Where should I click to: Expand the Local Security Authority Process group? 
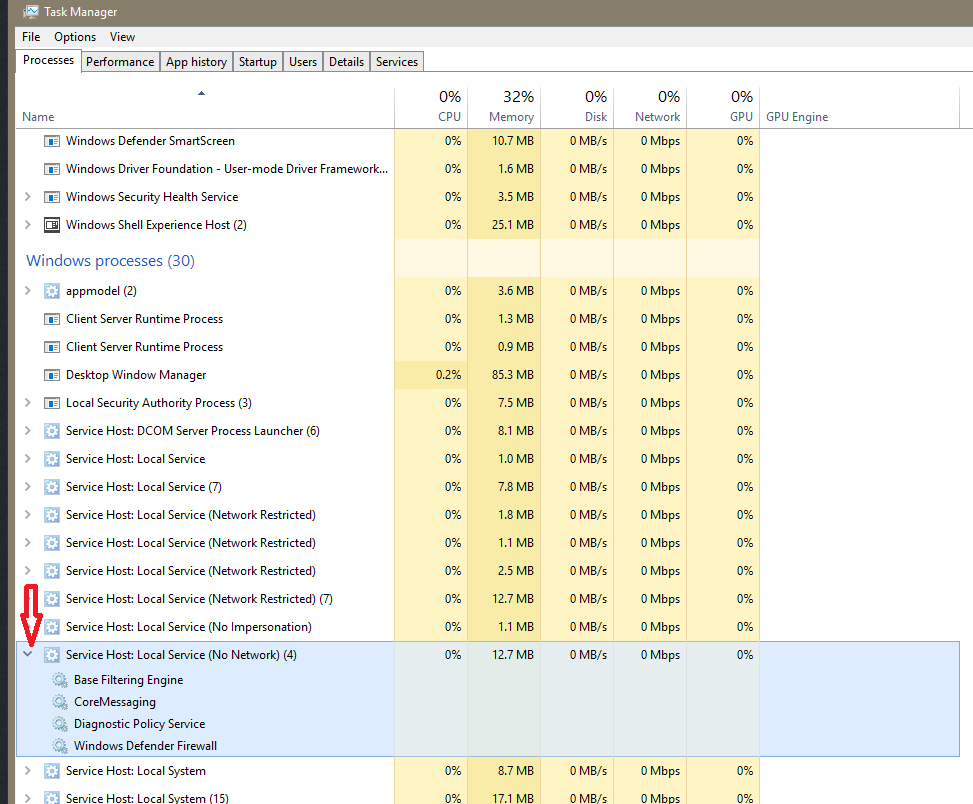28,403
